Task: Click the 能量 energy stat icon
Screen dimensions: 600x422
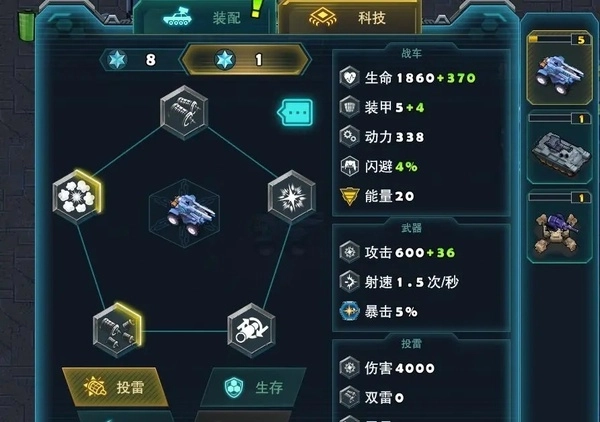Action: 349,196
